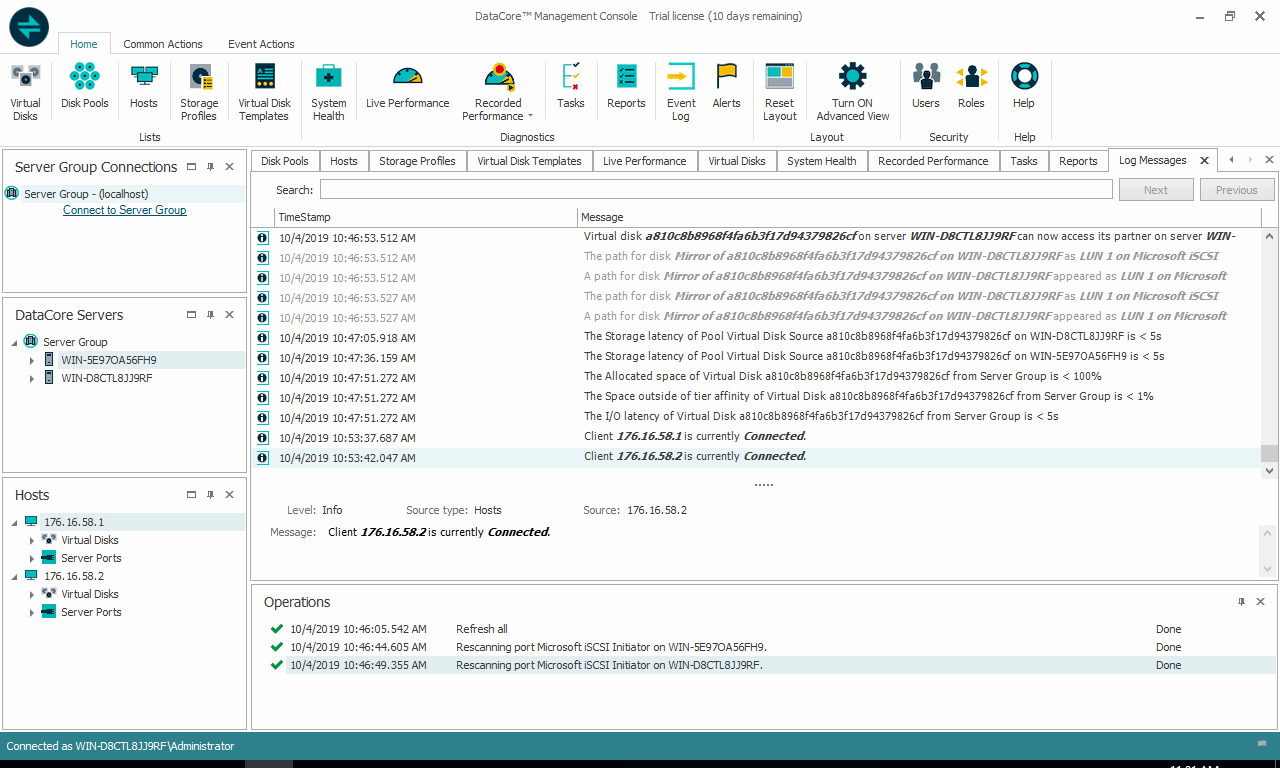Click the Next search button
This screenshot has height=768, width=1280.
1156,190
